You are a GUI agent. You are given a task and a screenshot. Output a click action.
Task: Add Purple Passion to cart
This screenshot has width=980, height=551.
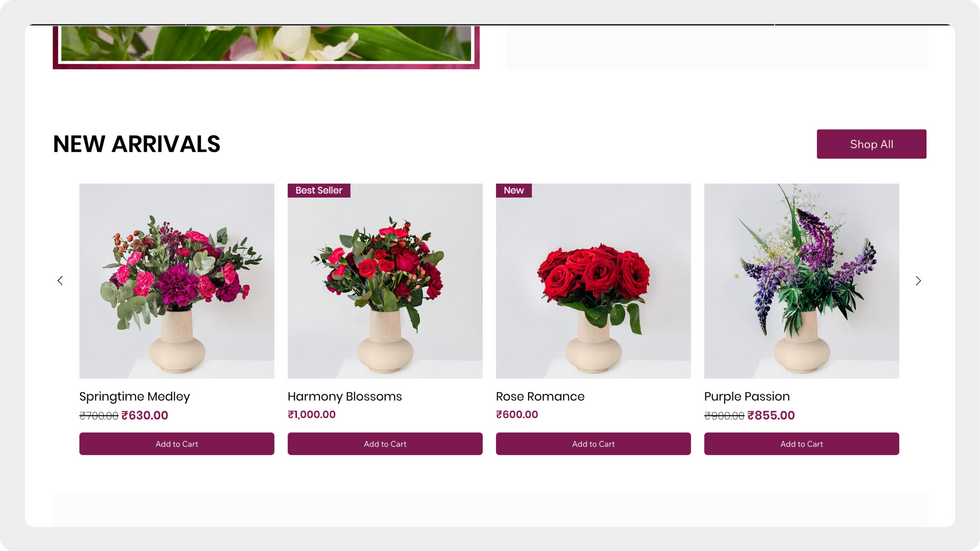801,444
